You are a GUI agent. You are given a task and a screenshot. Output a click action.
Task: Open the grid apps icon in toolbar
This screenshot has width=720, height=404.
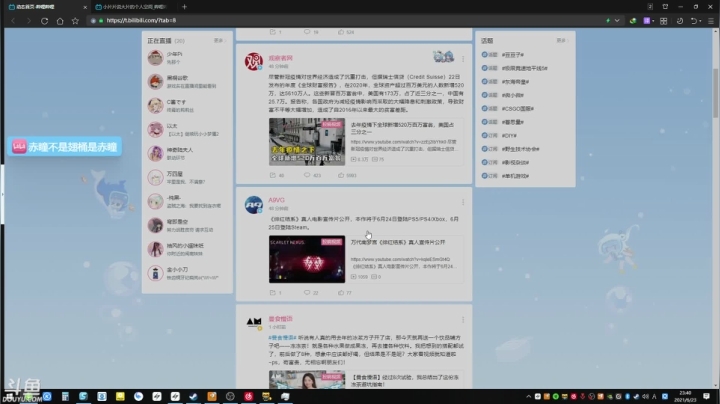664,21
